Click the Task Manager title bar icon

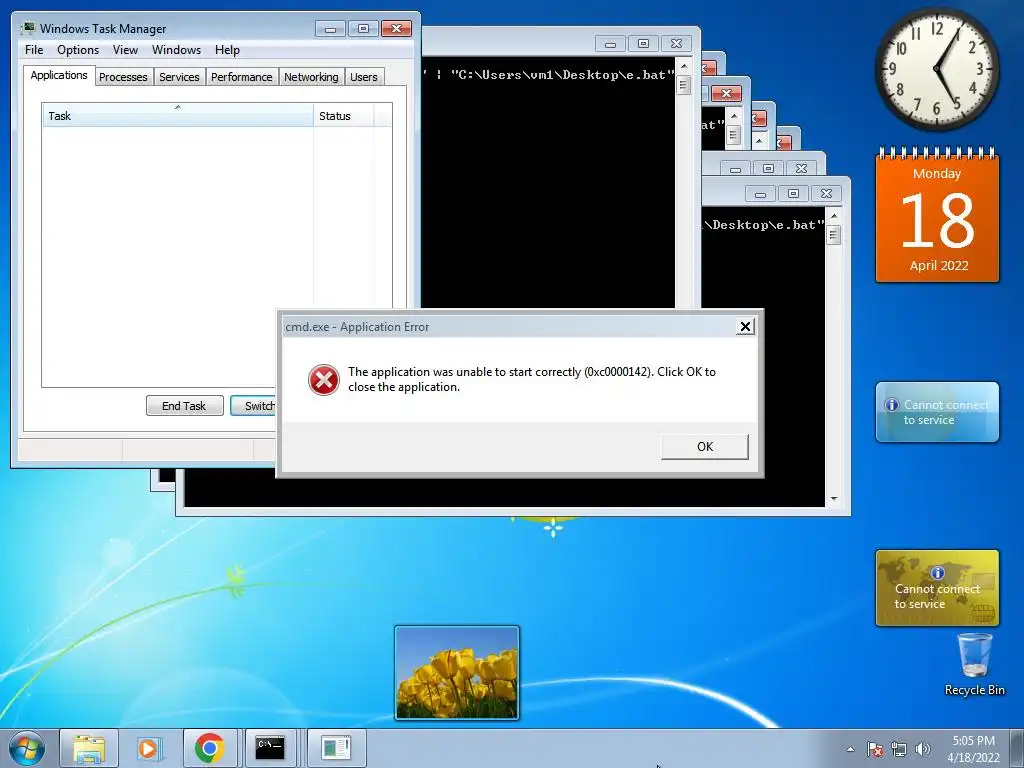[x=27, y=28]
